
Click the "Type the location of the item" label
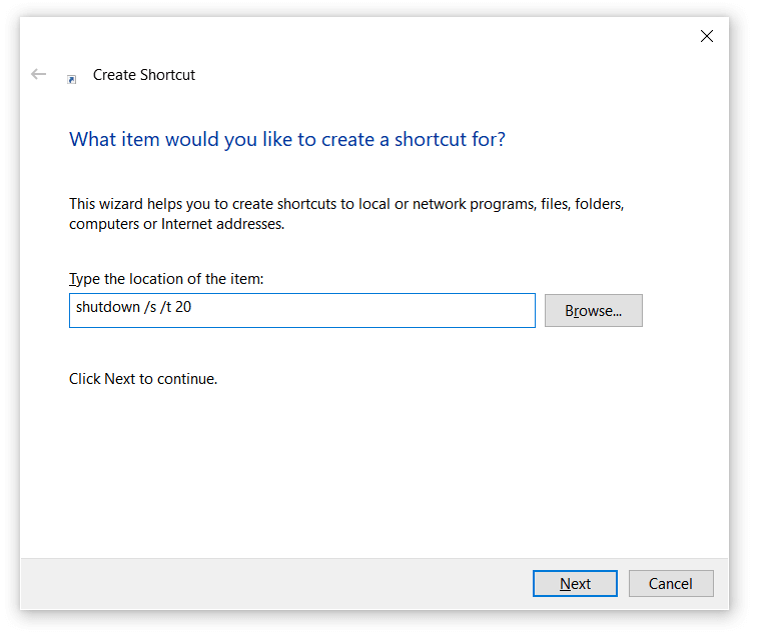[166, 279]
